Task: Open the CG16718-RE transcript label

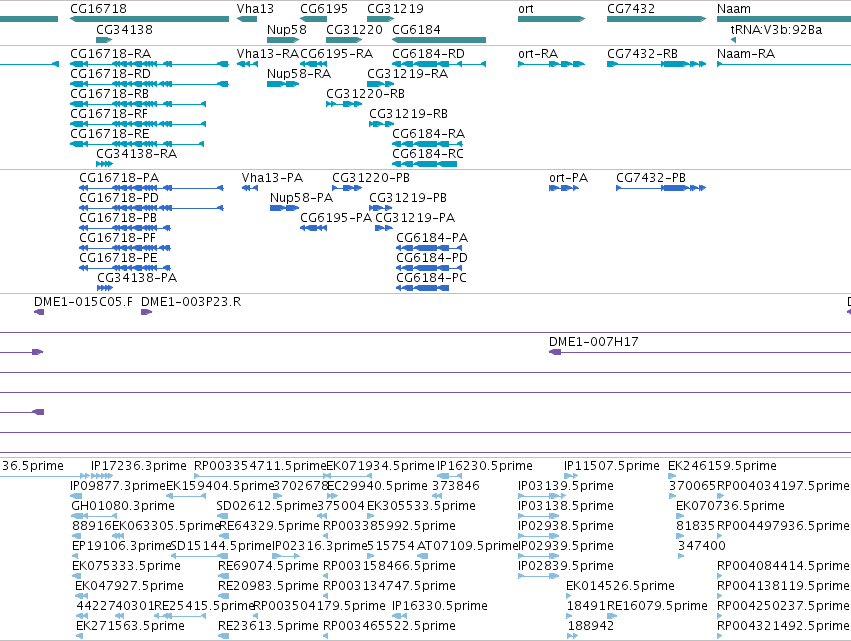Action: 110,134
